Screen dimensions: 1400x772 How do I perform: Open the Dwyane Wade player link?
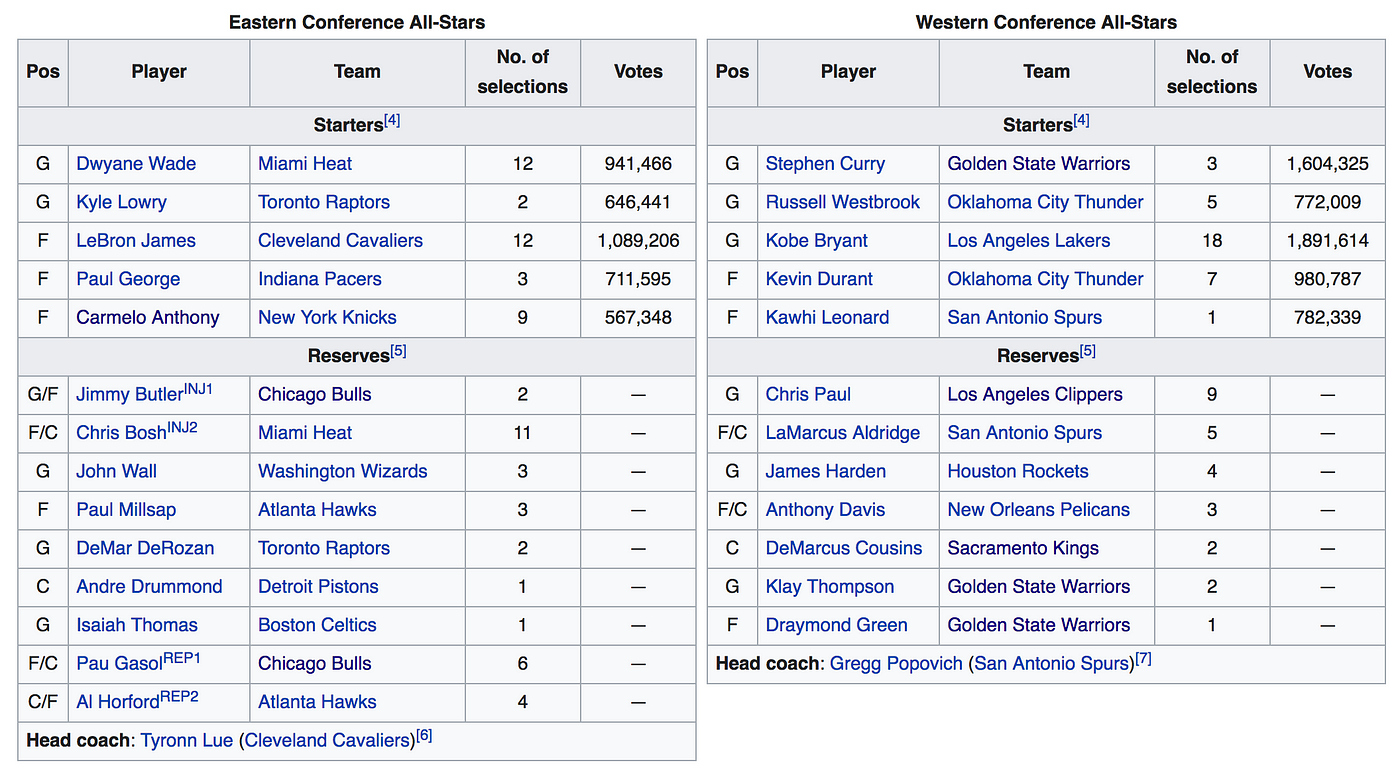136,164
